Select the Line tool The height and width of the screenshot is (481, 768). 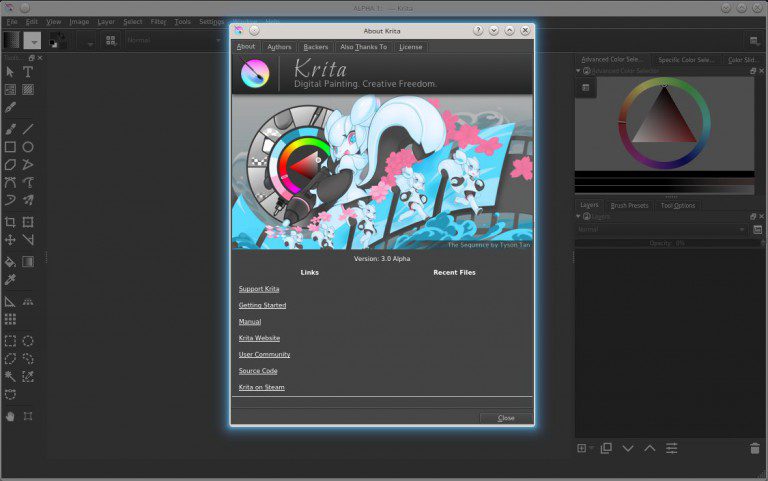point(28,129)
